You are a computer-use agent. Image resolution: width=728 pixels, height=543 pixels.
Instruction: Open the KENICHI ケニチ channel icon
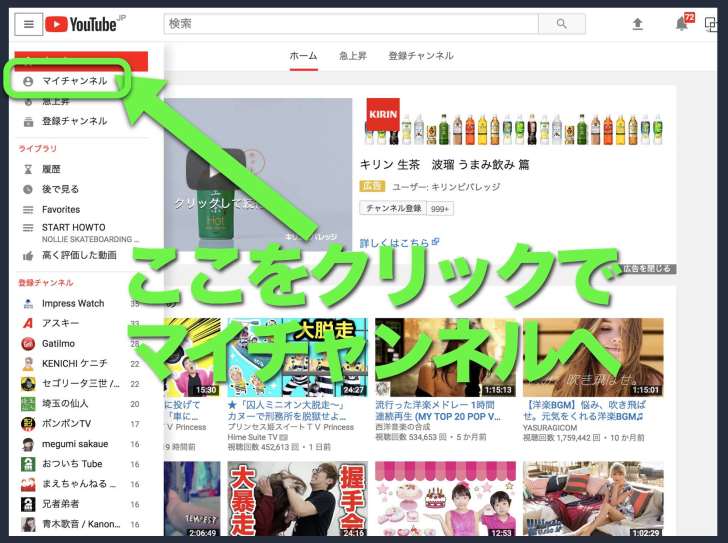pyautogui.click(x=28, y=363)
